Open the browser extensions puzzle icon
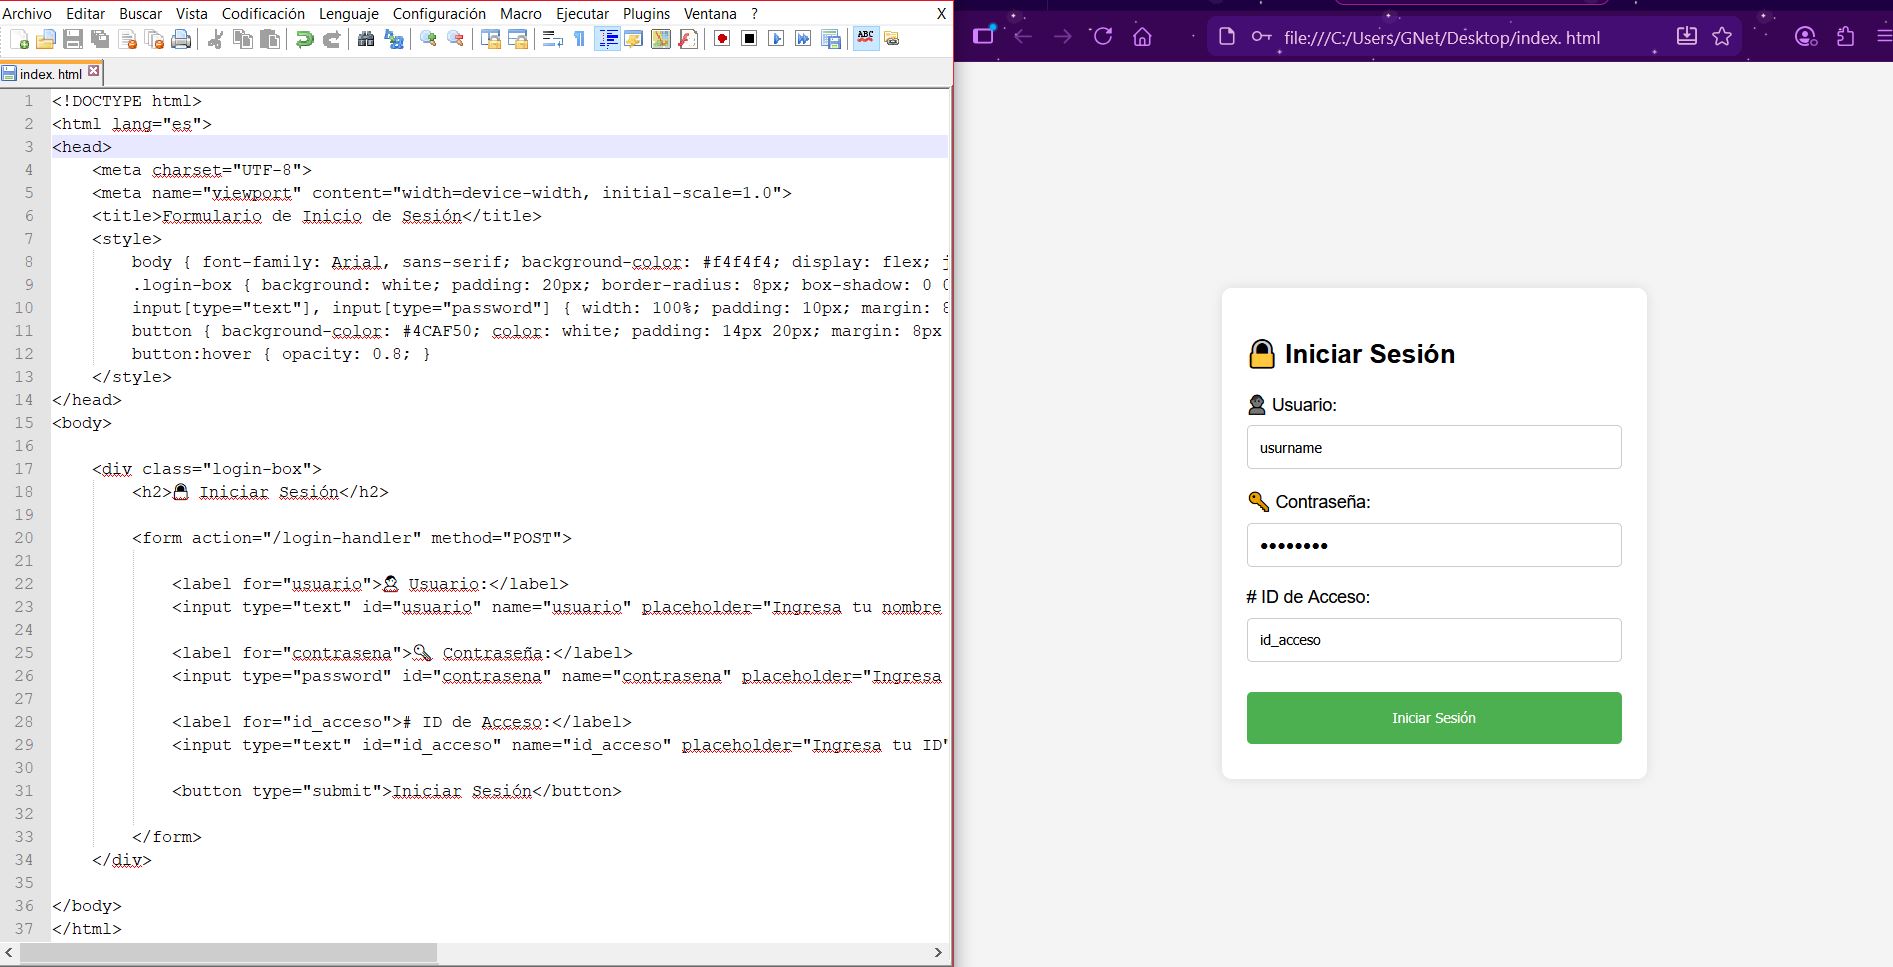The image size is (1893, 967). pos(1845,37)
